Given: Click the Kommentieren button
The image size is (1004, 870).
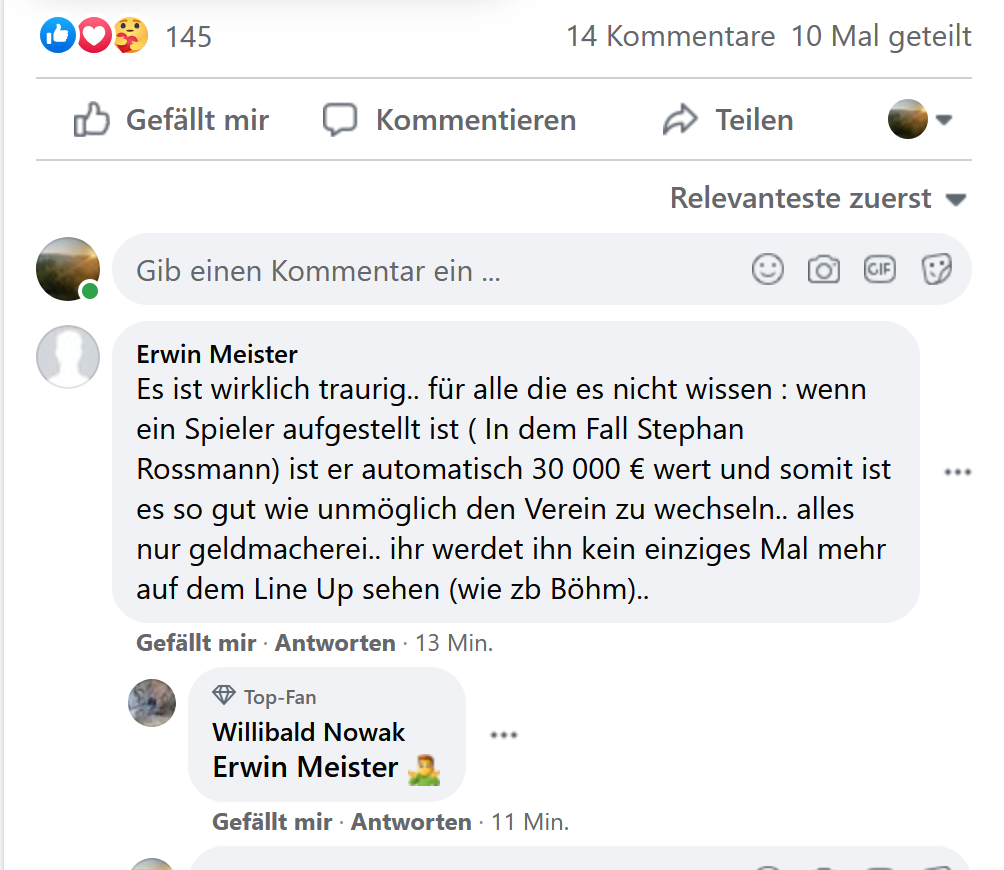Looking at the screenshot, I should tap(450, 121).
